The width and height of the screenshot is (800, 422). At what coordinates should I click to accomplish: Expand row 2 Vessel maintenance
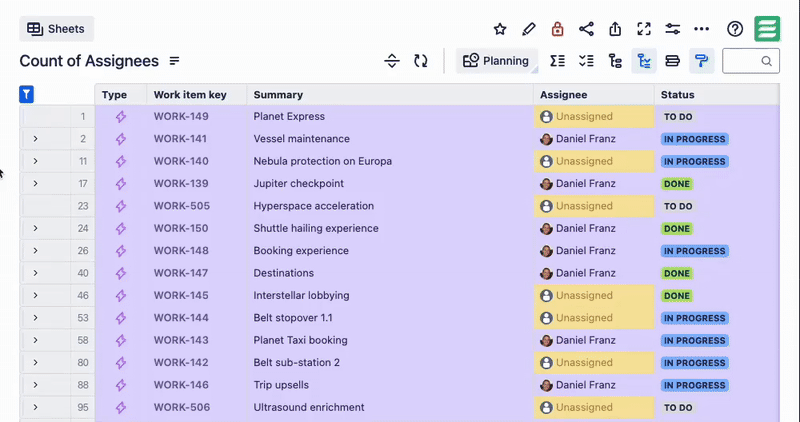coord(35,139)
